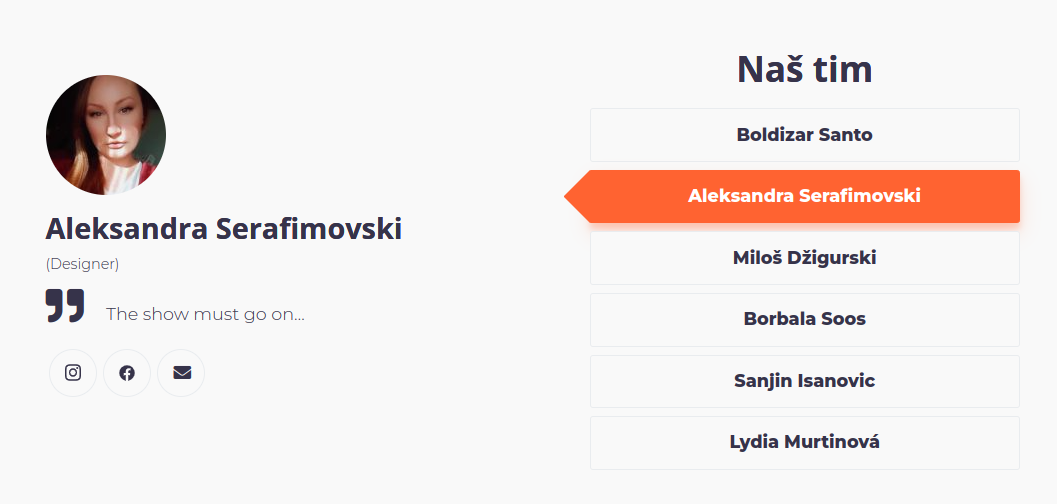
Task: Click the "Naš tim" section heading
Action: [x=804, y=69]
